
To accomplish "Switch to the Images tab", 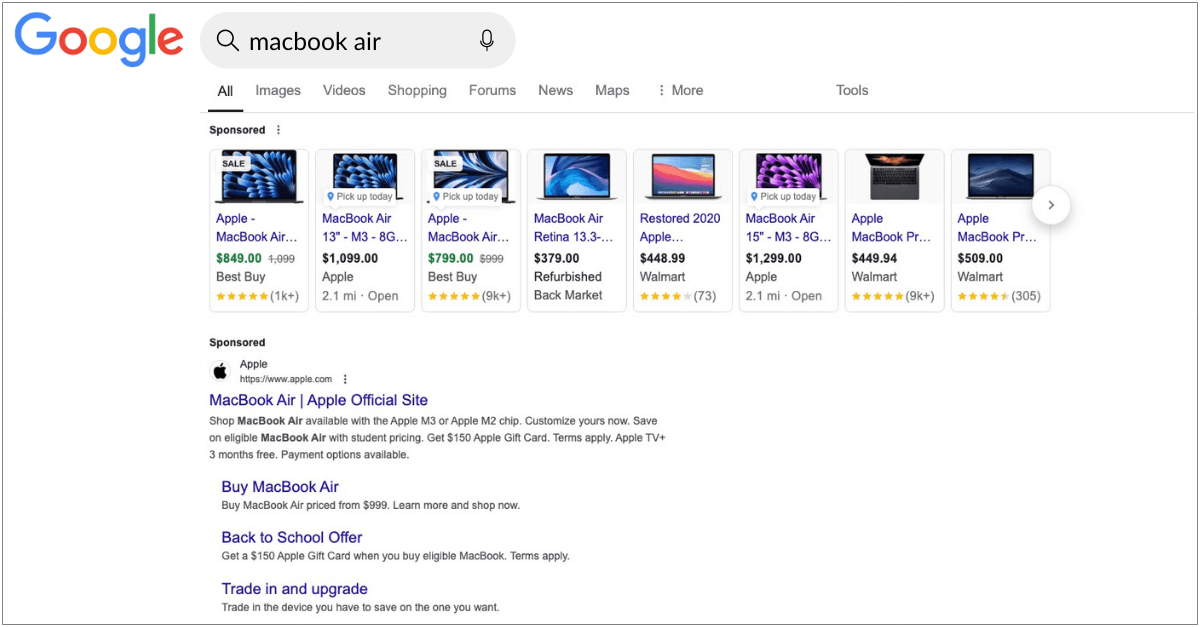I will 277,90.
